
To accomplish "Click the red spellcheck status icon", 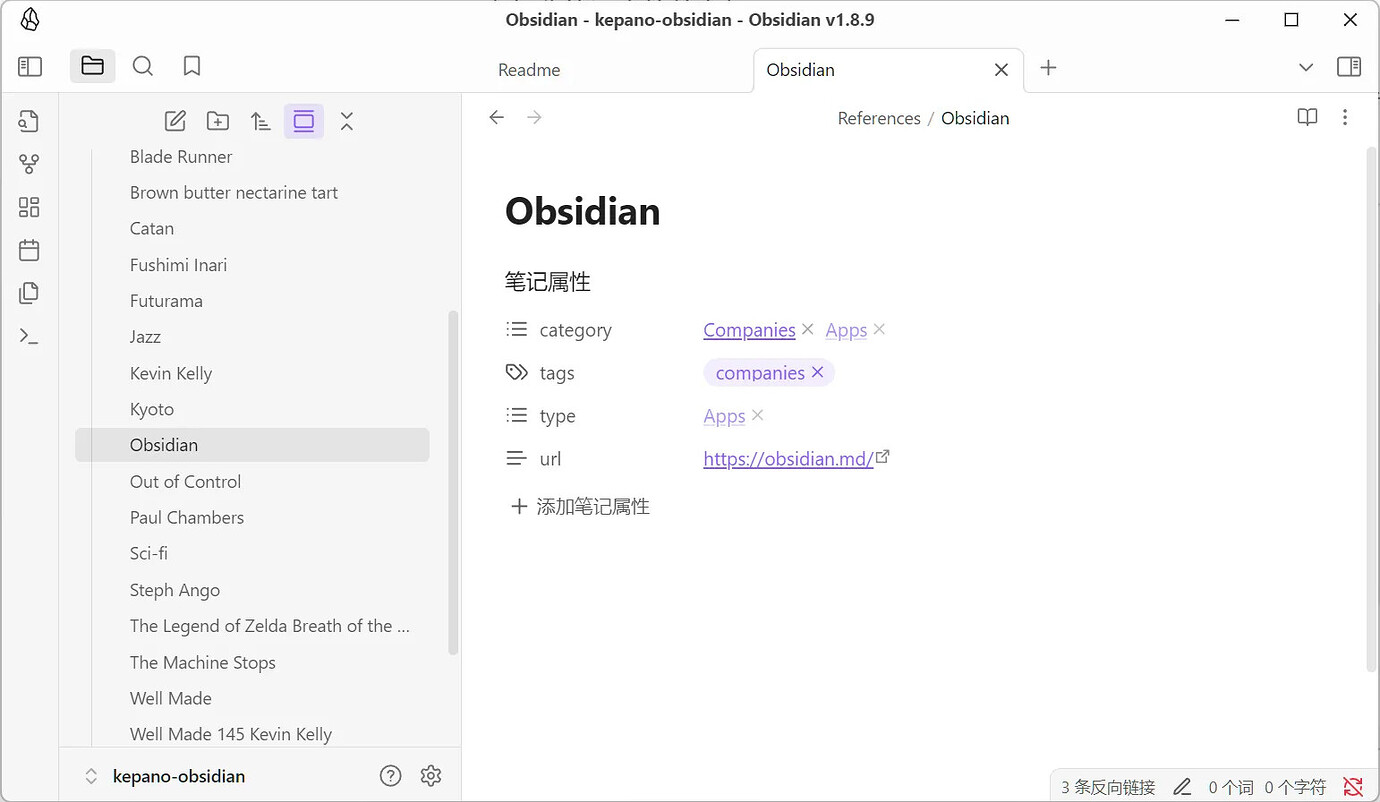I will (x=1353, y=786).
